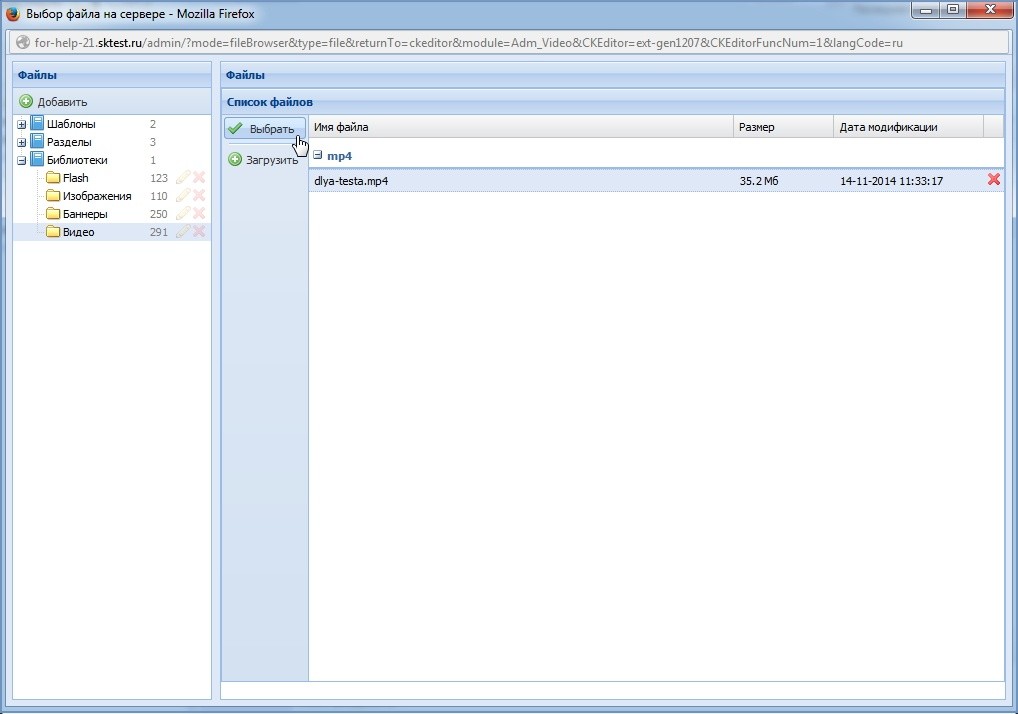Delete file dlya-testa.mp4 with red X

(994, 180)
